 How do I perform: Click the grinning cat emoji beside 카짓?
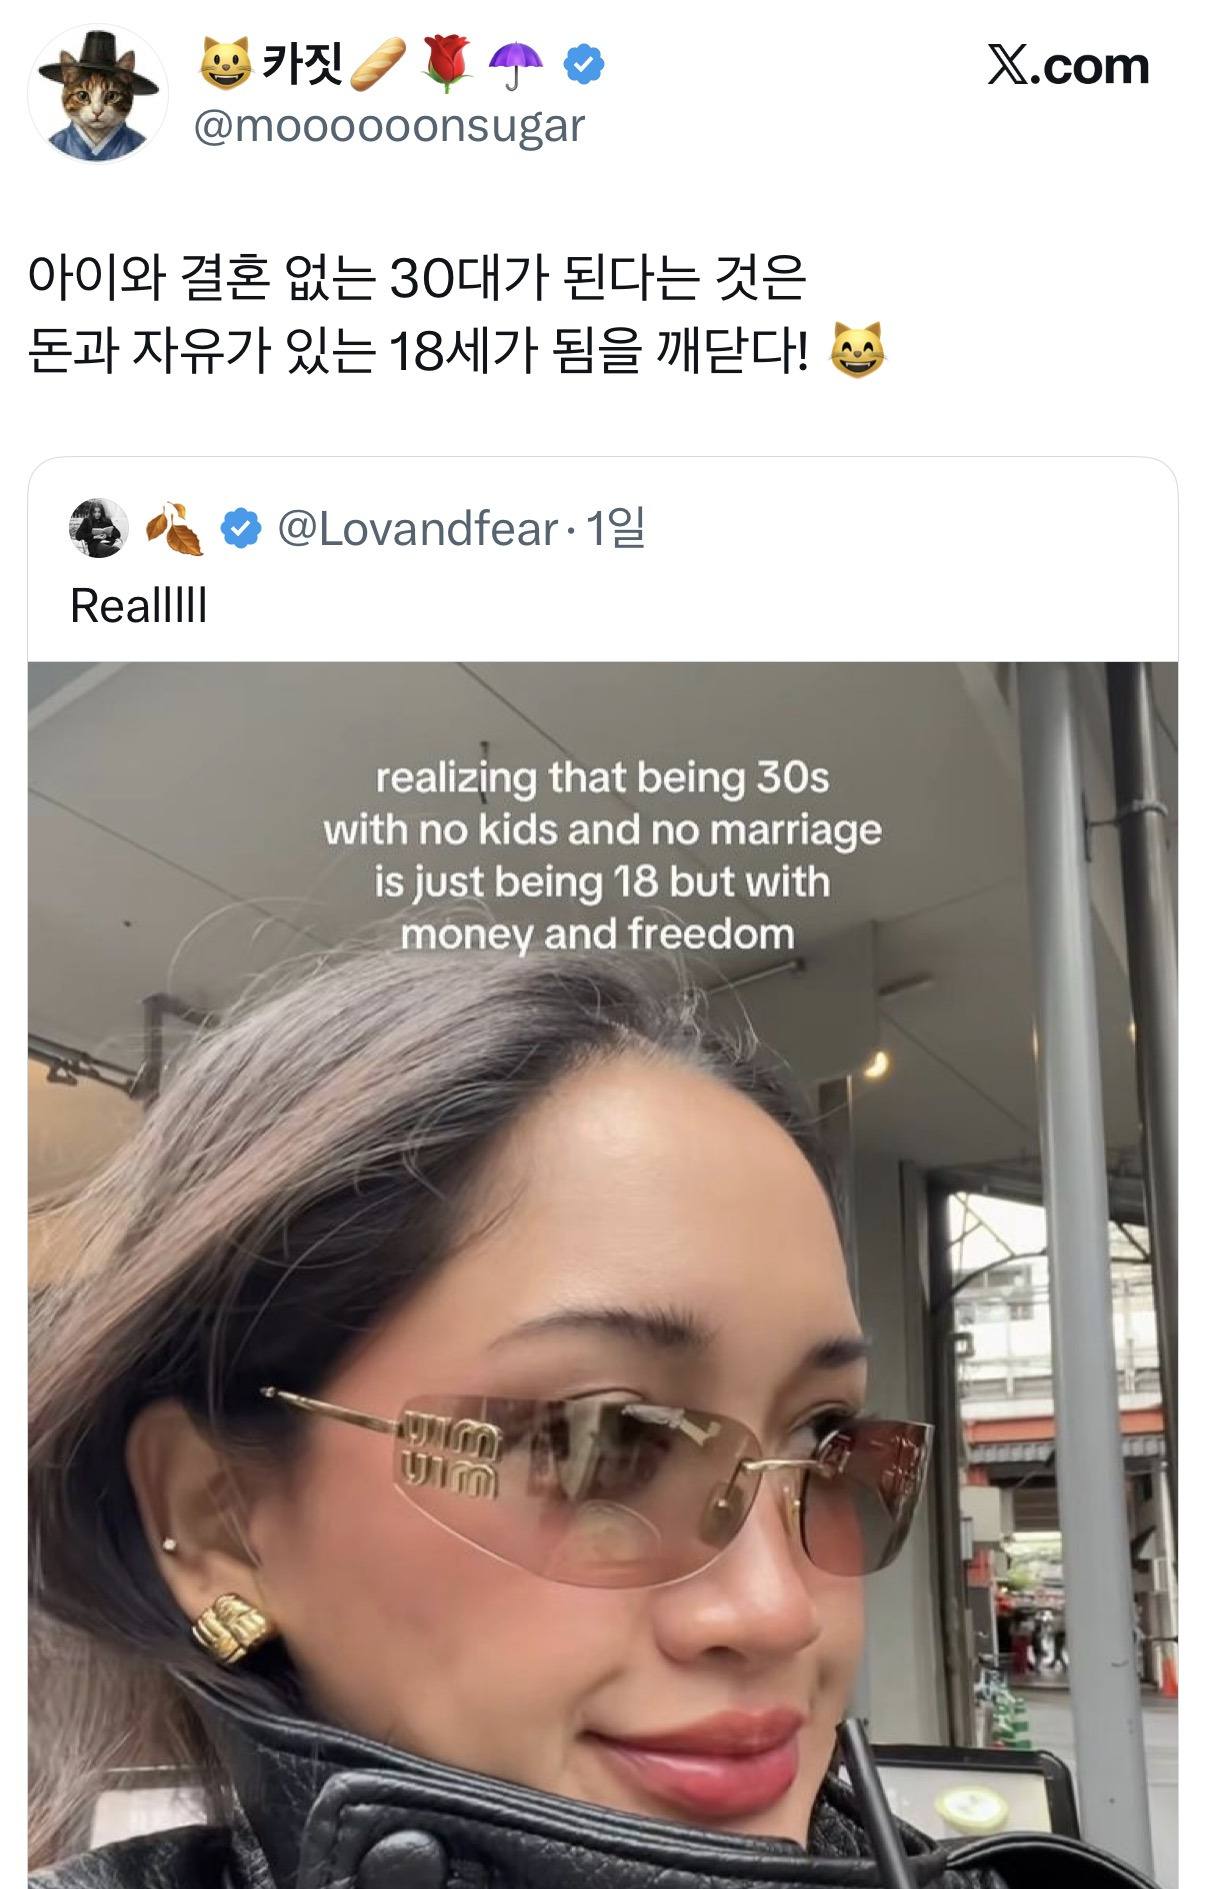pos(225,64)
